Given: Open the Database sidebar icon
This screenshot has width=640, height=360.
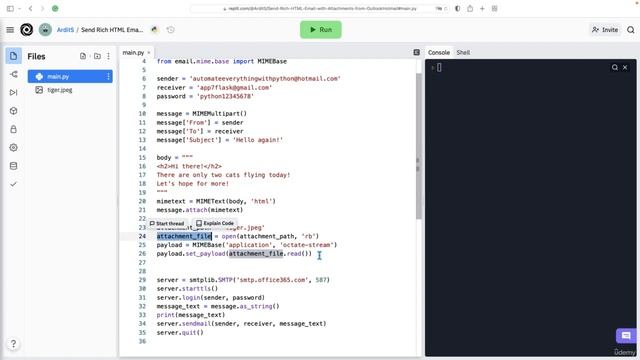Looking at the screenshot, I should click(13, 166).
